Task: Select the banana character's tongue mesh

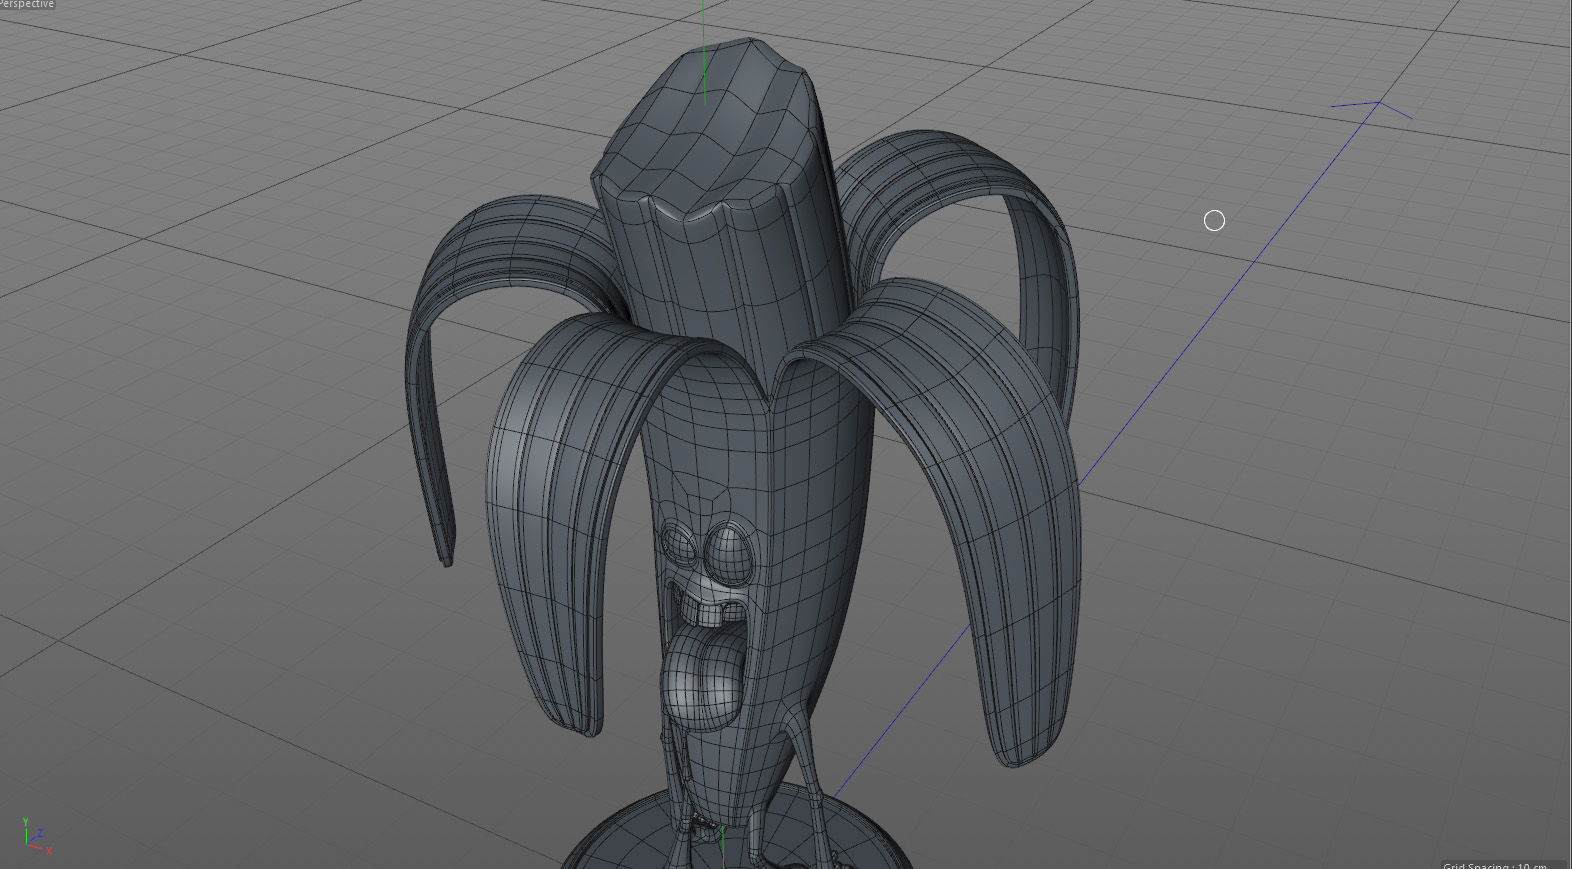Action: coord(700,676)
